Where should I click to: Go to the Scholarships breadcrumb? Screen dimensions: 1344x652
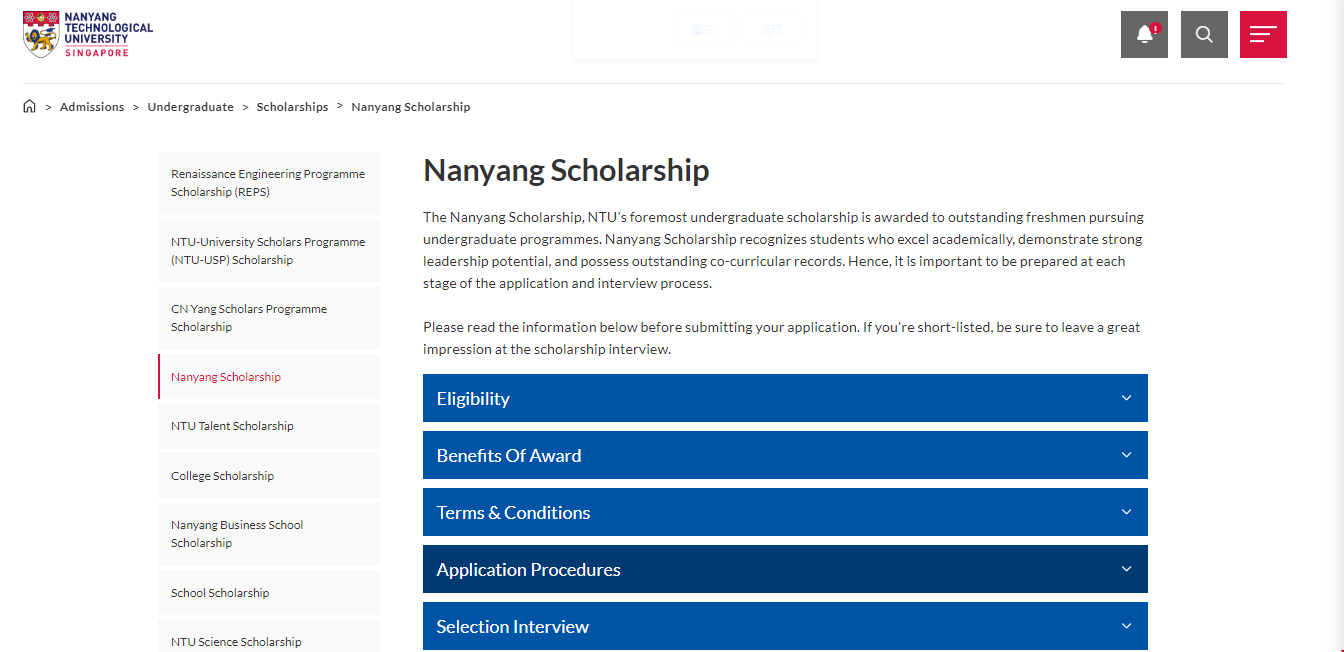point(292,107)
